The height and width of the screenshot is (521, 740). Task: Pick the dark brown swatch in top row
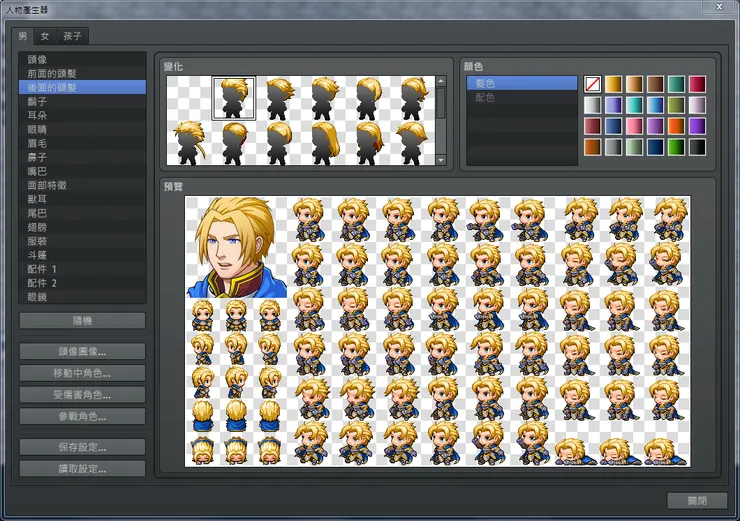(x=655, y=84)
